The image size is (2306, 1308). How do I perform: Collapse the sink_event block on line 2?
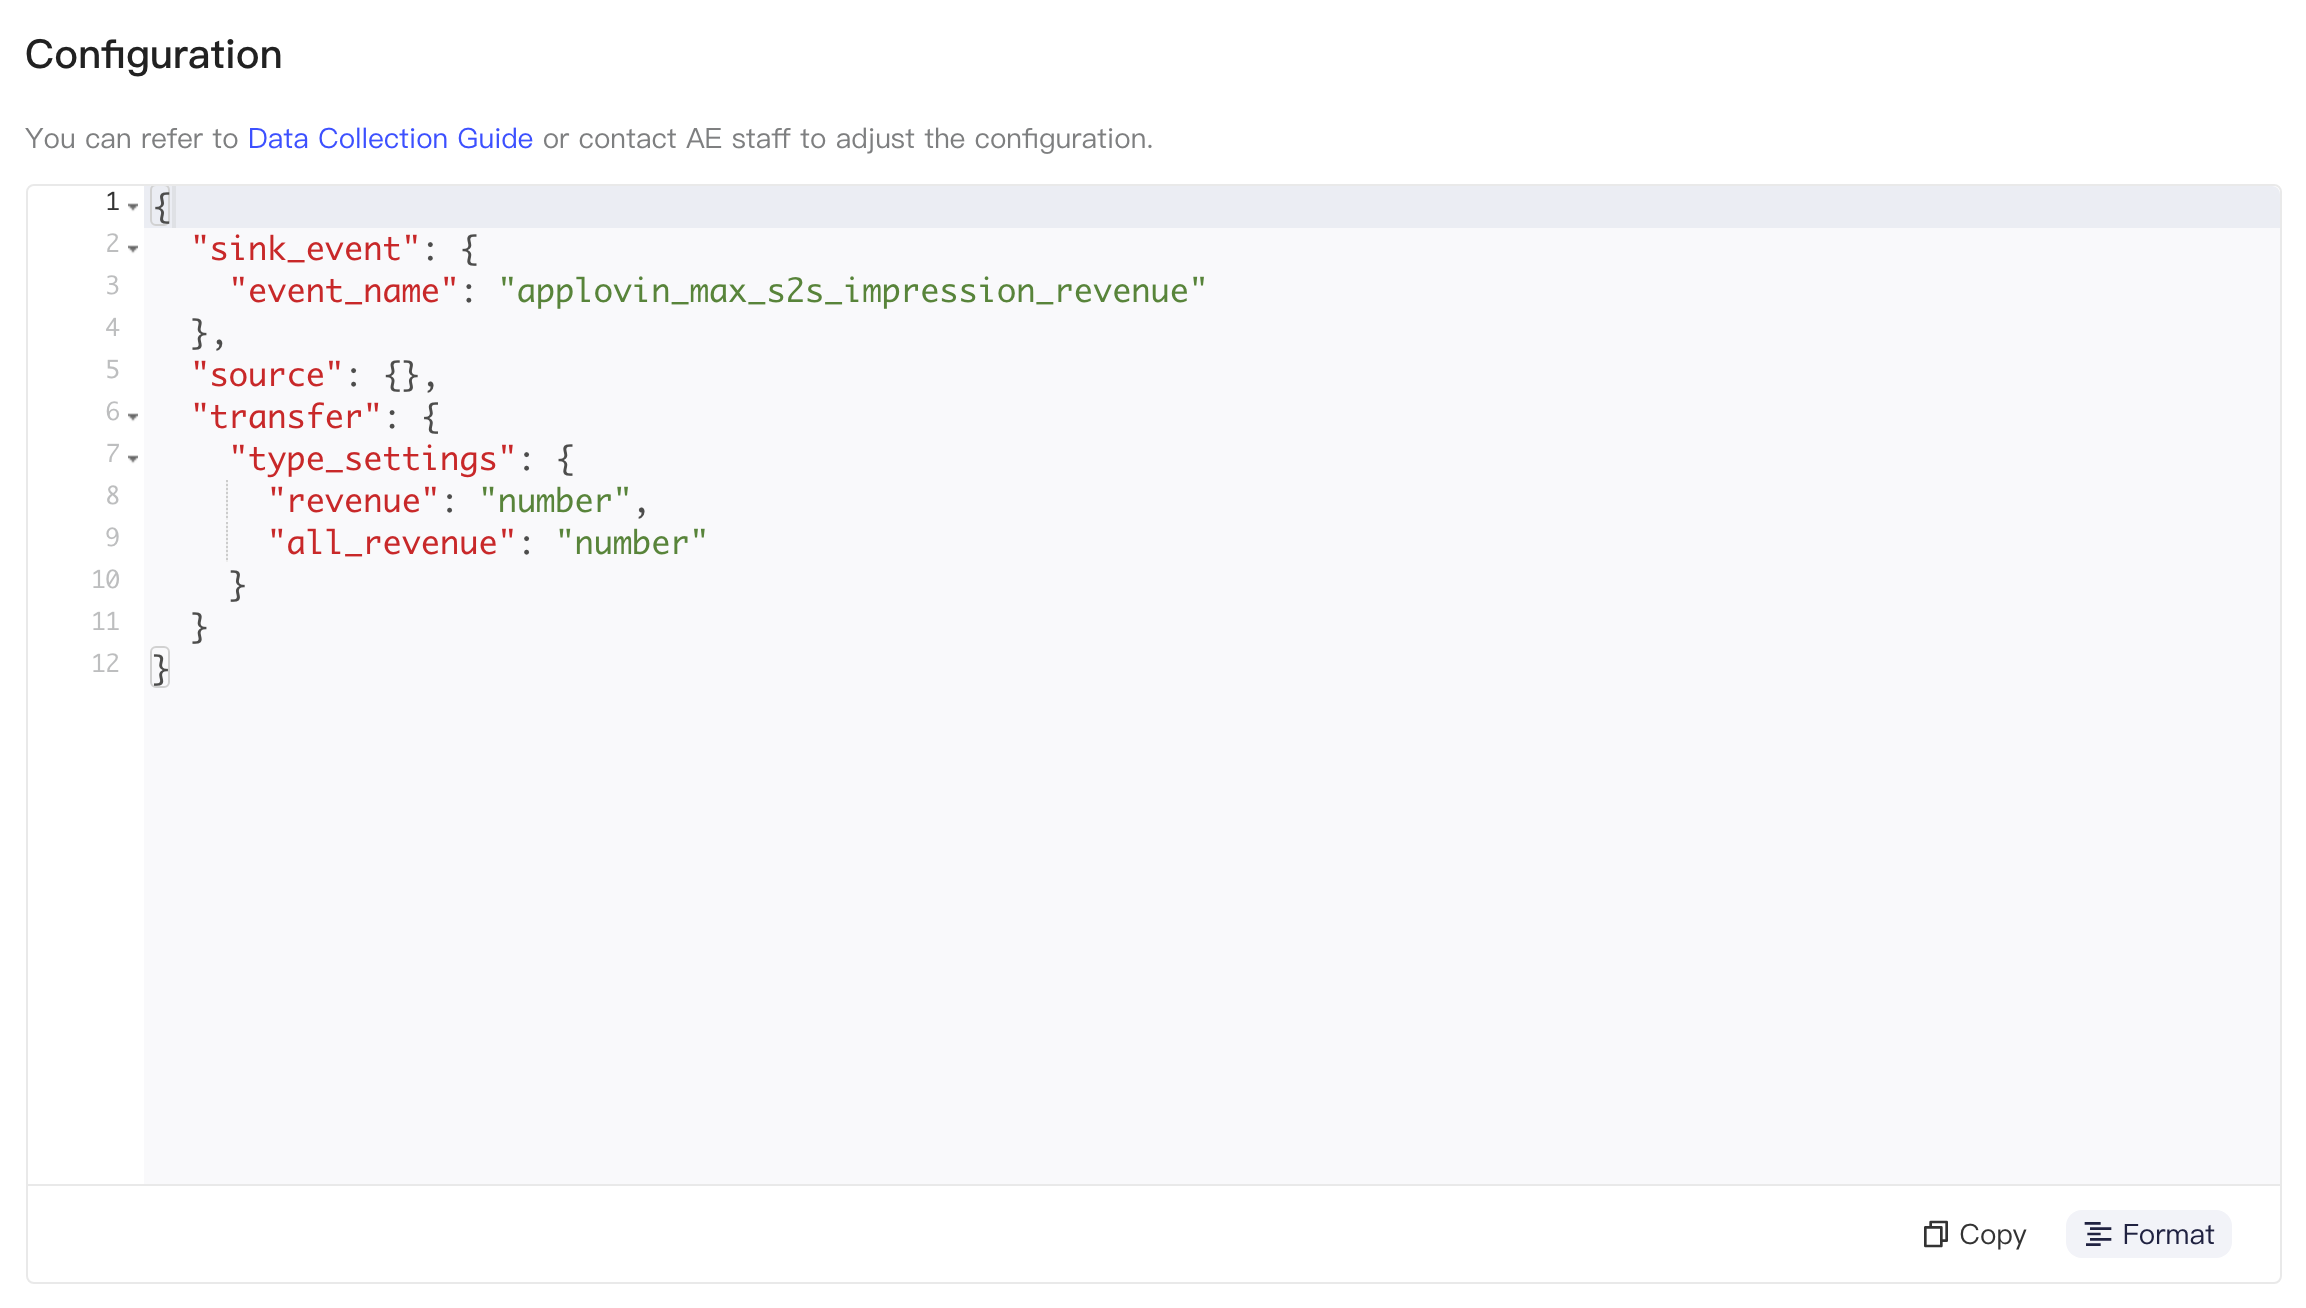pos(133,249)
